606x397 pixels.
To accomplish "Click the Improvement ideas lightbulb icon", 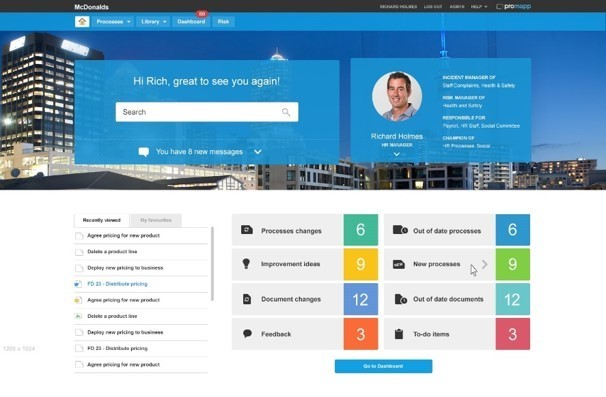I will point(246,264).
